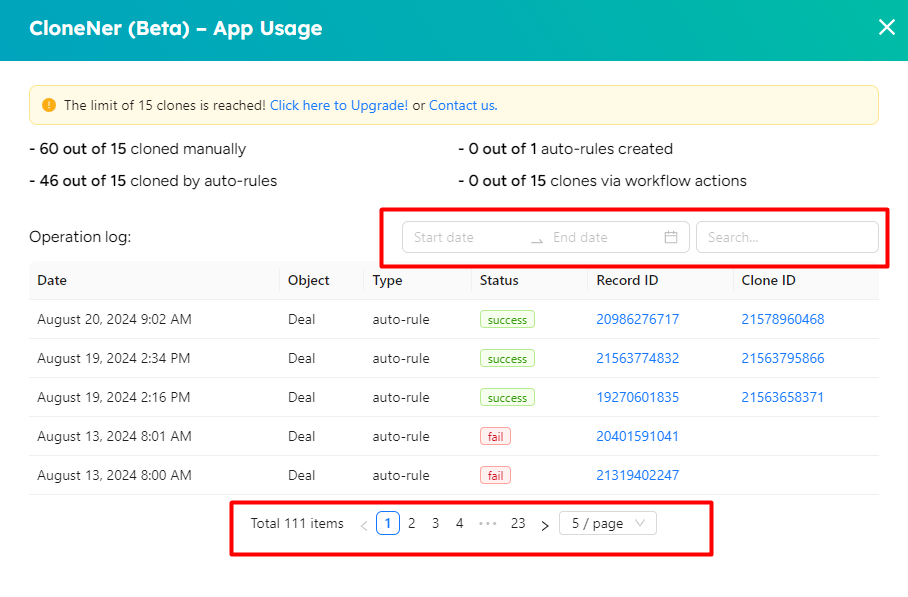
Task: Click pagination ellipsis to jump pages
Action: (x=488, y=523)
